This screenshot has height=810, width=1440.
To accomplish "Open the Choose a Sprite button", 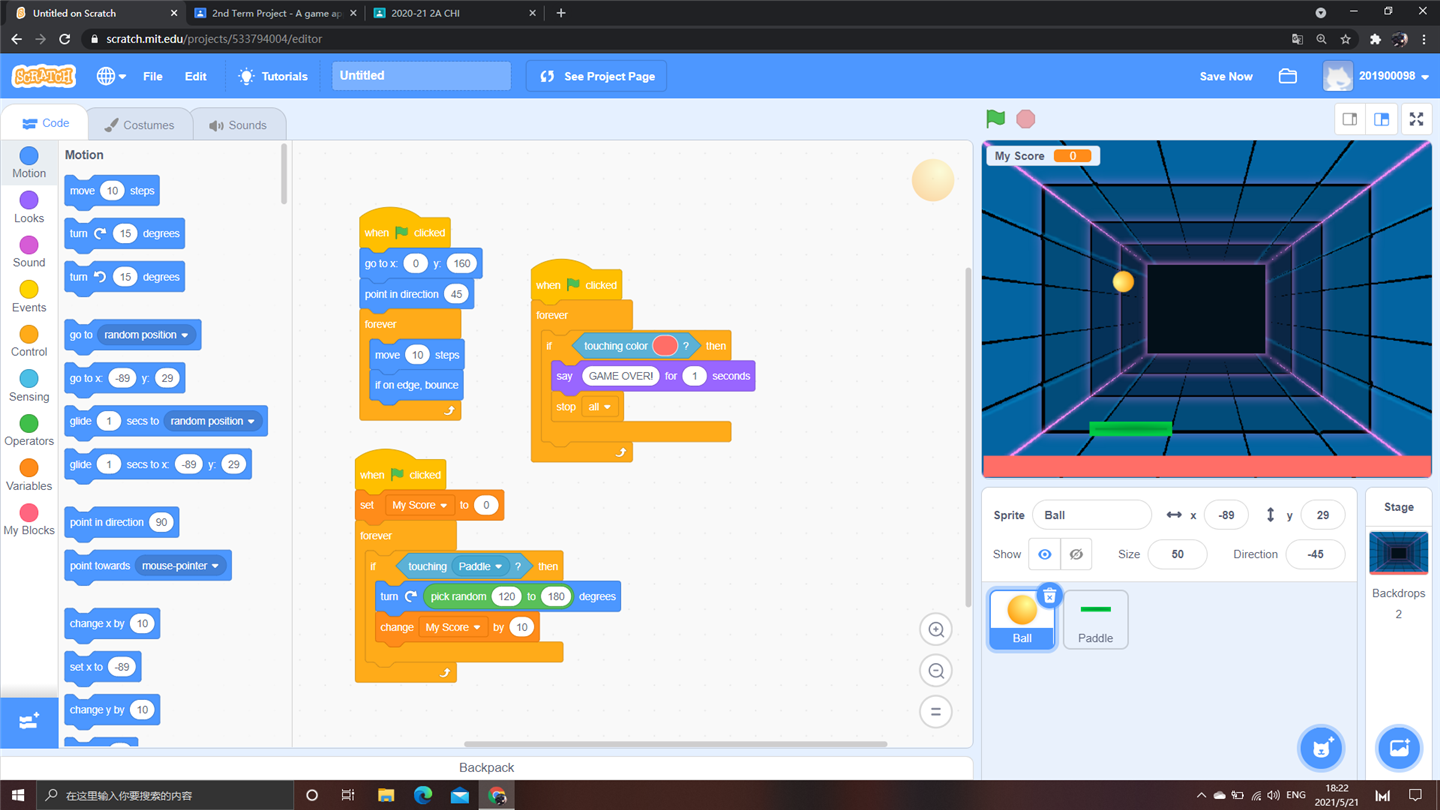I will pyautogui.click(x=1321, y=748).
